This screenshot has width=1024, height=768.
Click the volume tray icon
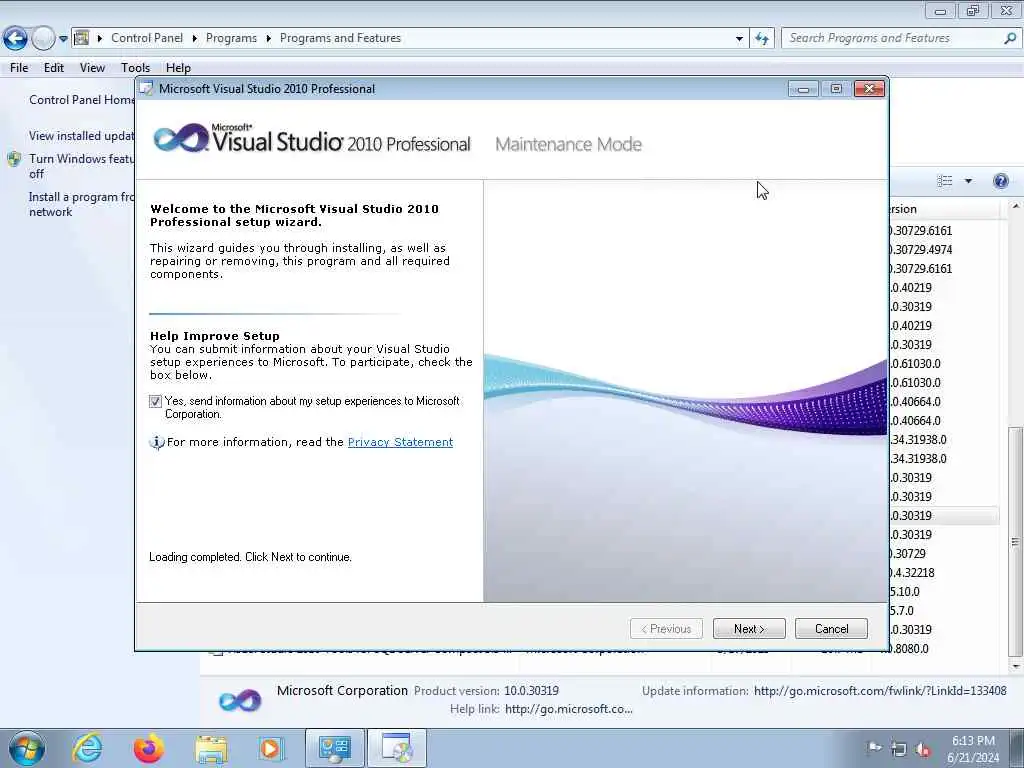[x=923, y=749]
